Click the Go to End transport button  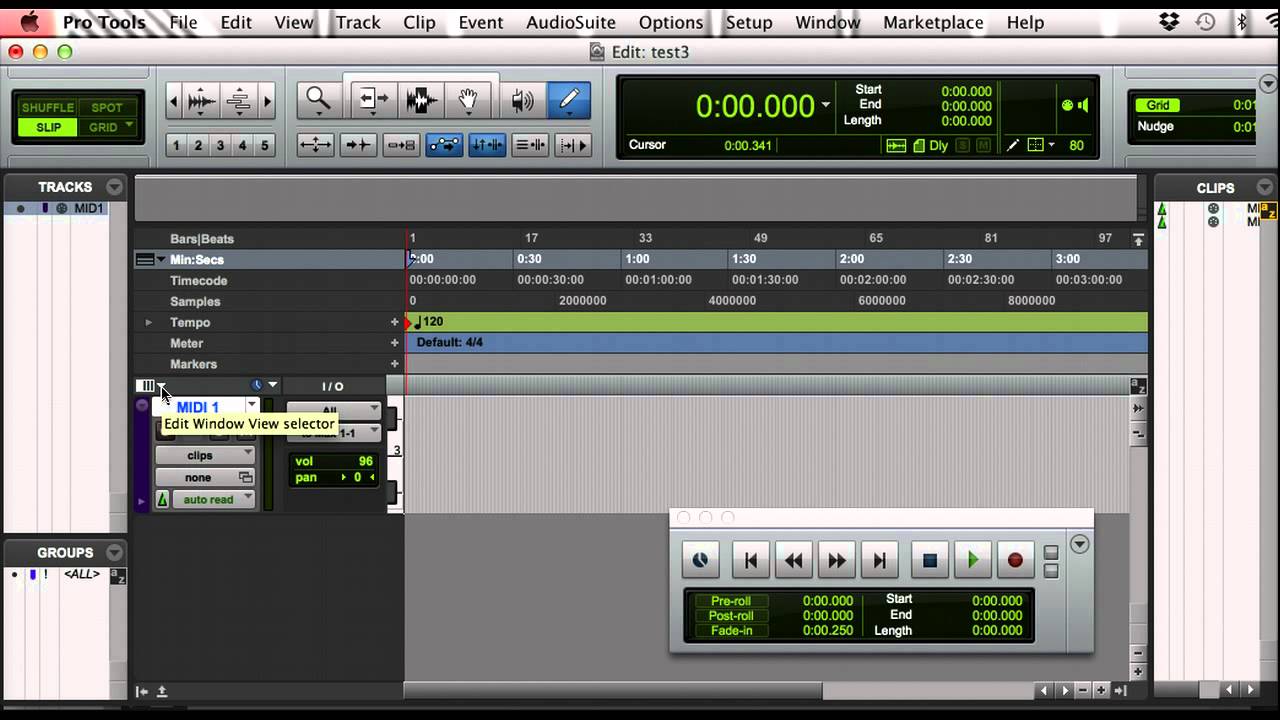point(880,560)
